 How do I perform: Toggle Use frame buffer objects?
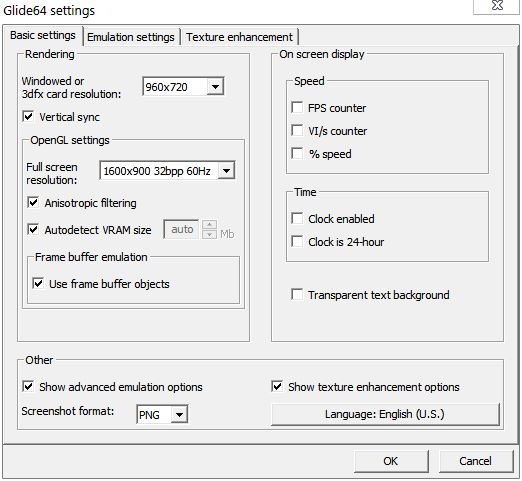click(x=38, y=283)
